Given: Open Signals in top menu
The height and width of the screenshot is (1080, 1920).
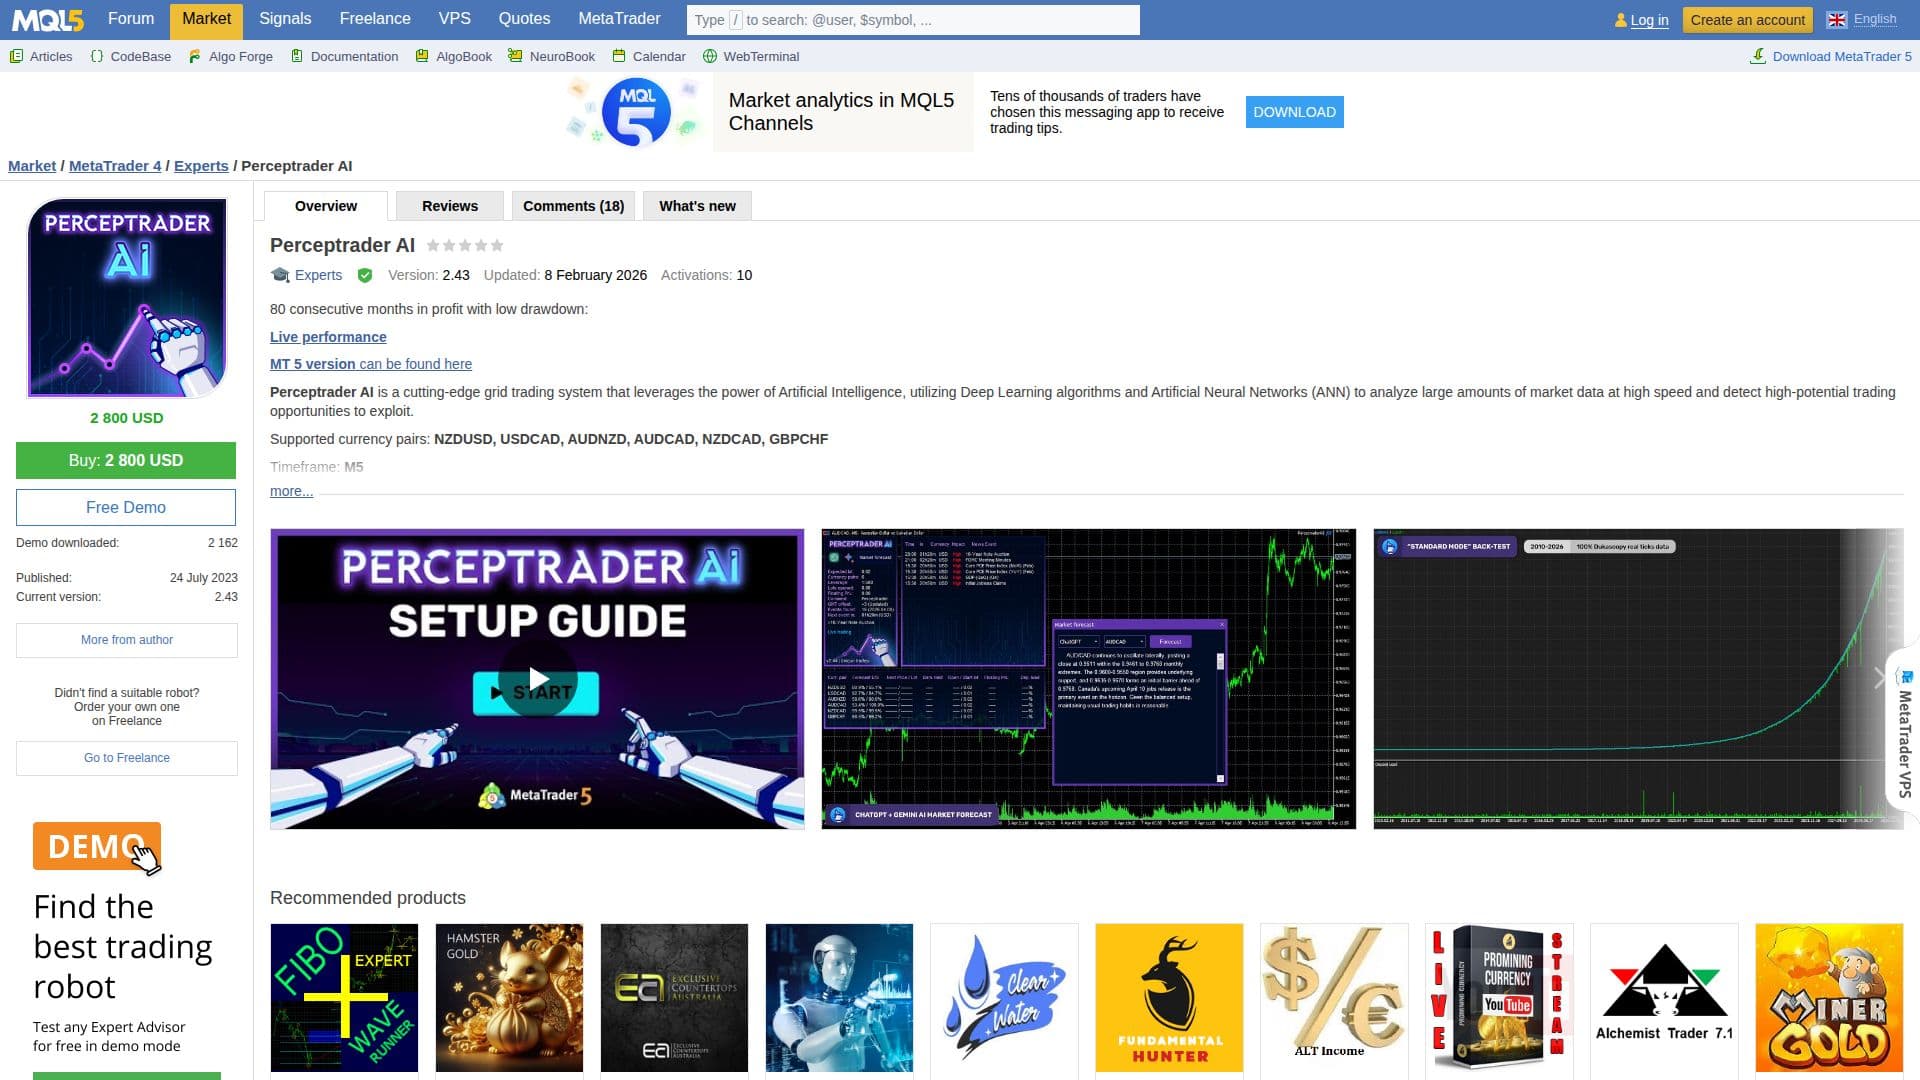Looking at the screenshot, I should point(285,19).
